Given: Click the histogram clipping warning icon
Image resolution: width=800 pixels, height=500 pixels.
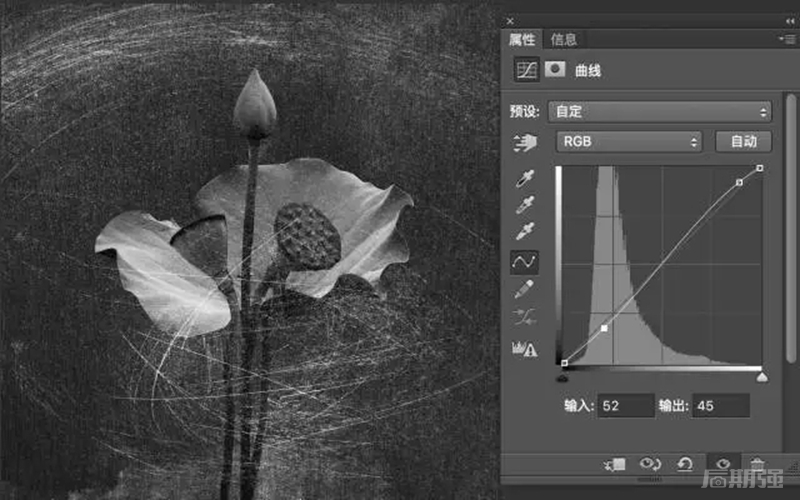Looking at the screenshot, I should pyautogui.click(x=524, y=348).
